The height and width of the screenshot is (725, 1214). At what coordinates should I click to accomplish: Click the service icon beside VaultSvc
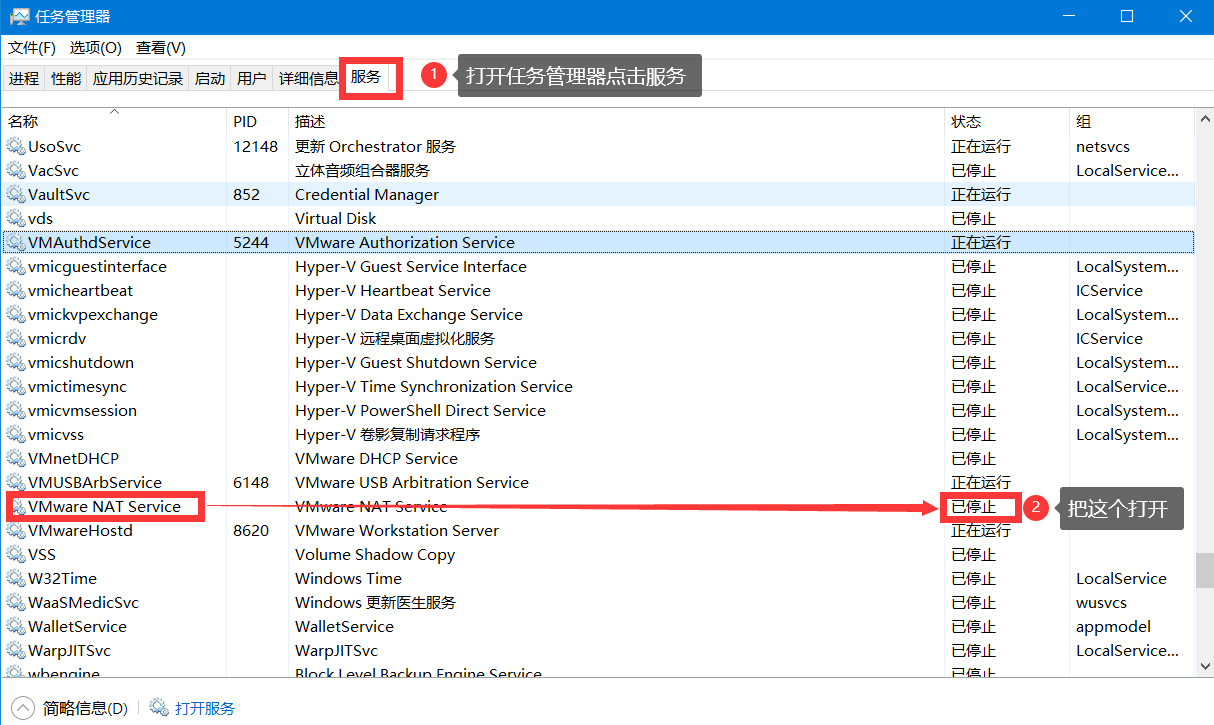15,194
